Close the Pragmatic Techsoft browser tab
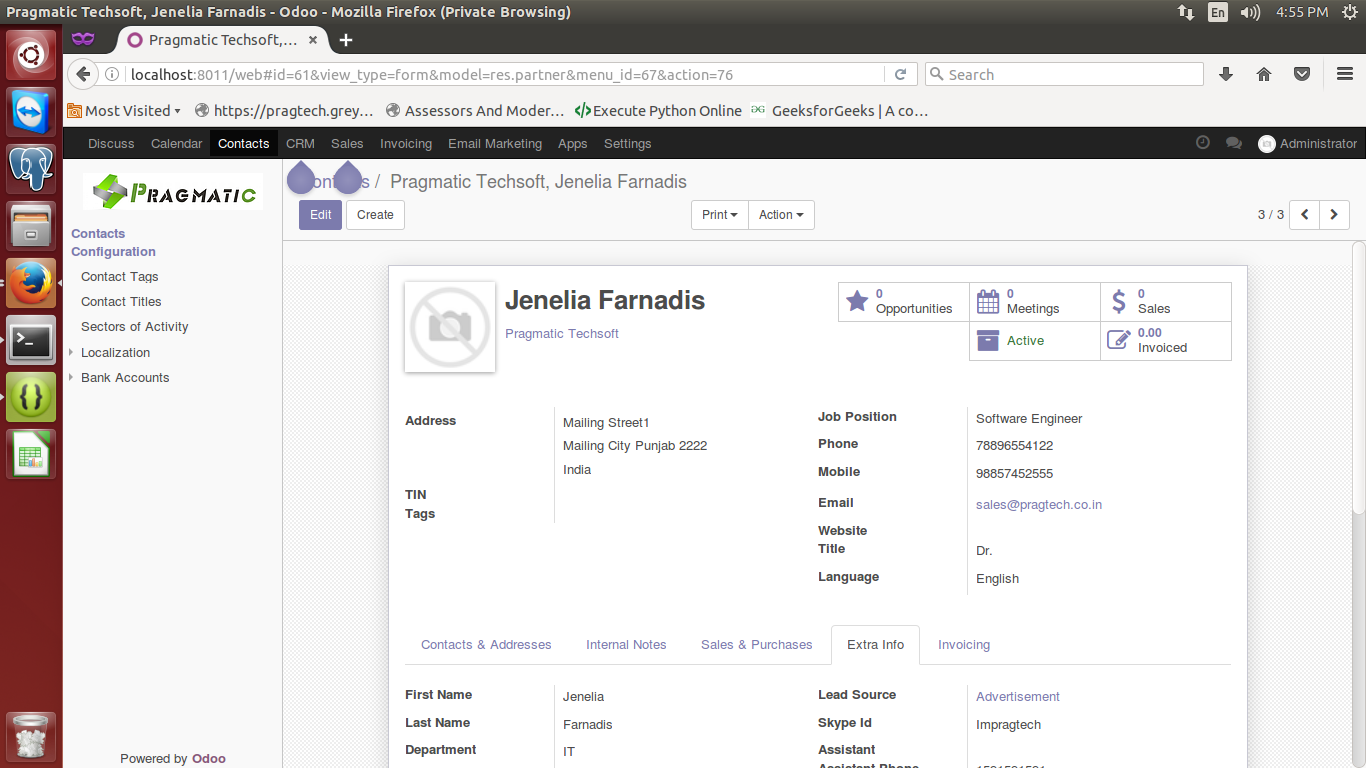The image size is (1366, 768). [313, 40]
